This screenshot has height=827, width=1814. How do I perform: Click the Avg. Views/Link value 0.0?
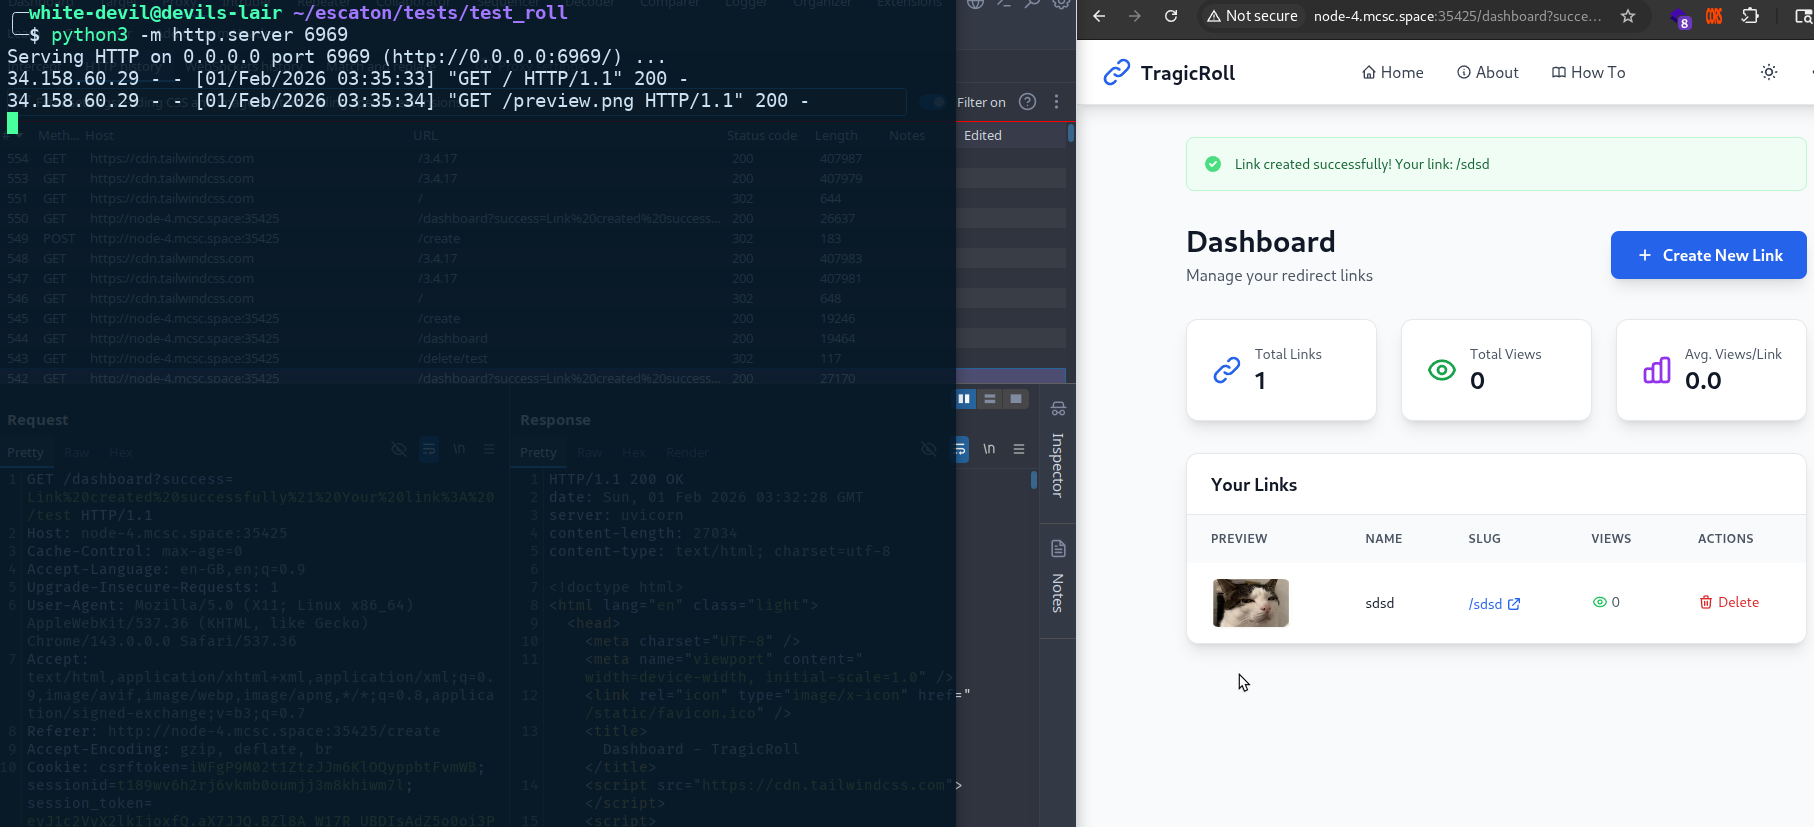tap(1703, 381)
